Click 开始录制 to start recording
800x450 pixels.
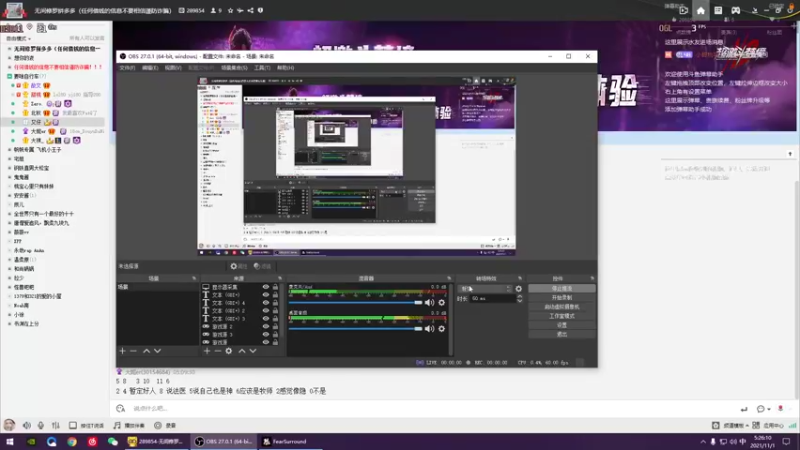tap(562, 297)
